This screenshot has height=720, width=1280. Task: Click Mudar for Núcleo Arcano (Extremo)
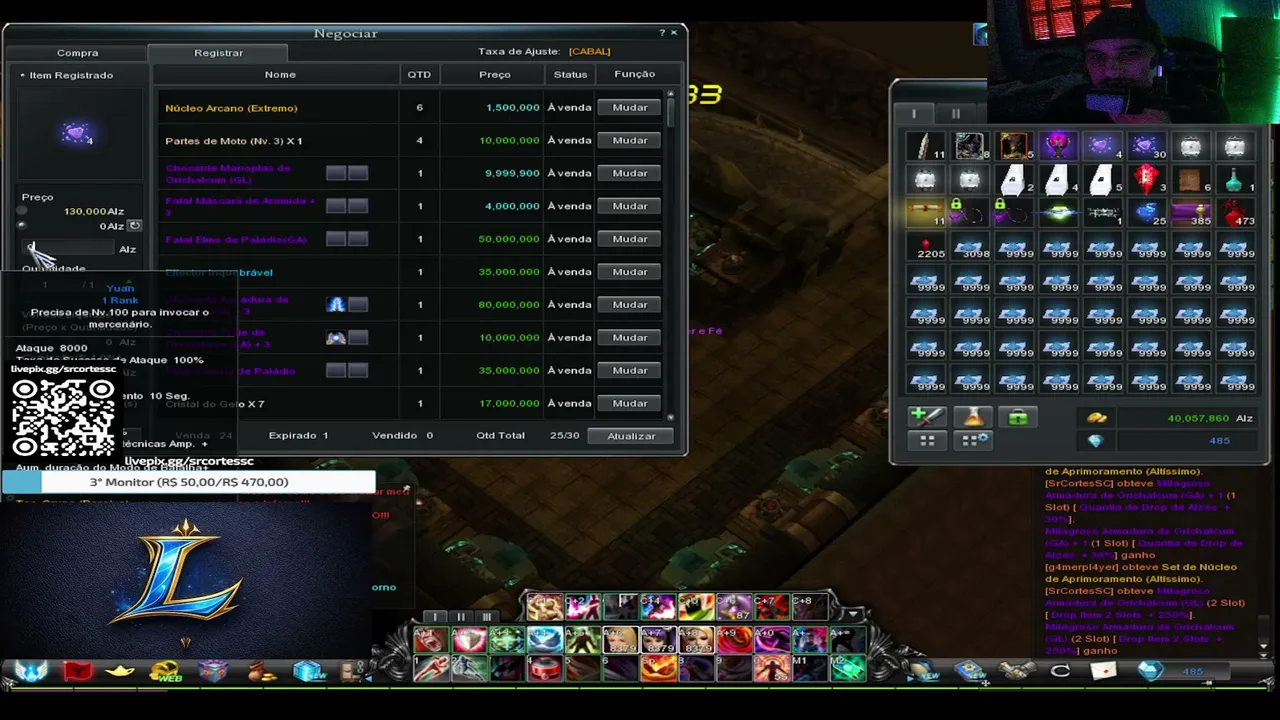(630, 107)
